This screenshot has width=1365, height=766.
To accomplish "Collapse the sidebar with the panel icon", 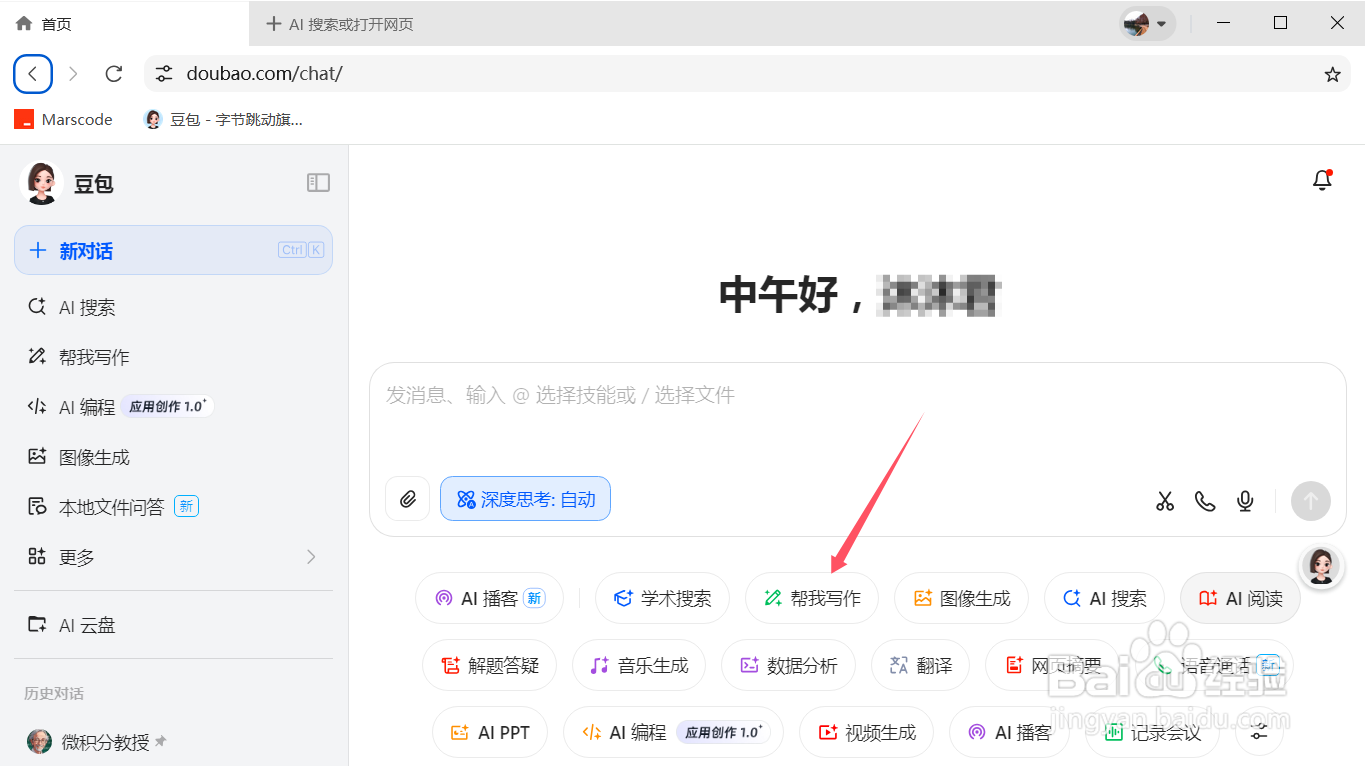I will pos(318,182).
